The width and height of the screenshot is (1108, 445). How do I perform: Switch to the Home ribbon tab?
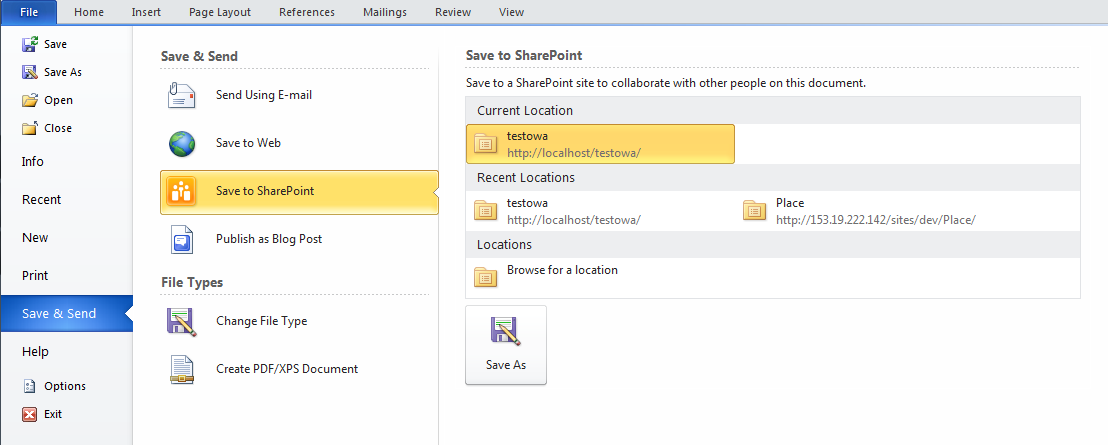[89, 12]
